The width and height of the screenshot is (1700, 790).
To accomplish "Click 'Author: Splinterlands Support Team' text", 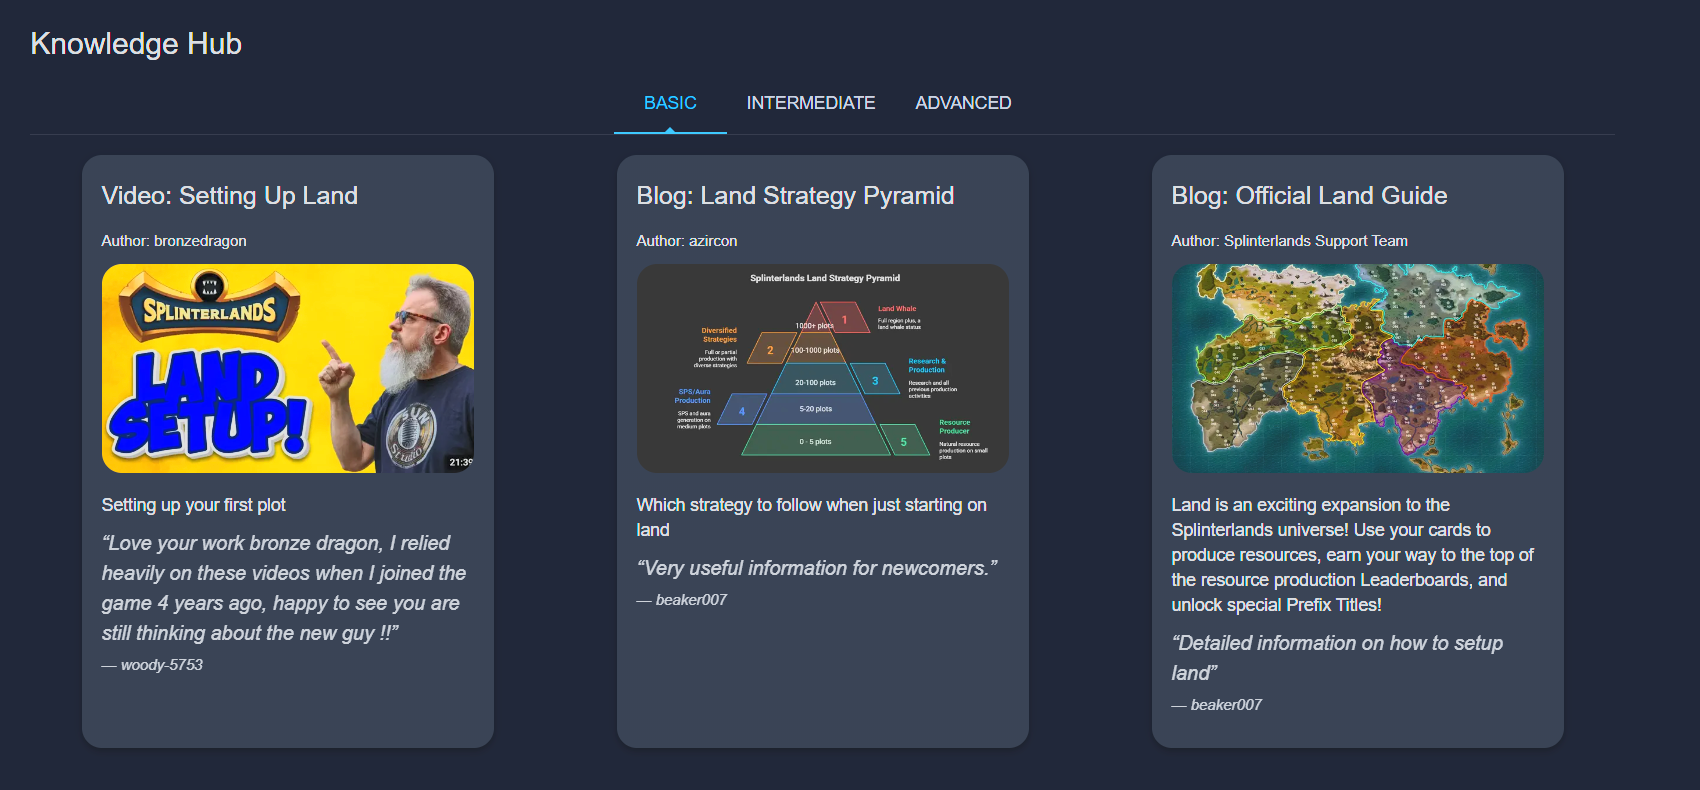I will click(1290, 241).
